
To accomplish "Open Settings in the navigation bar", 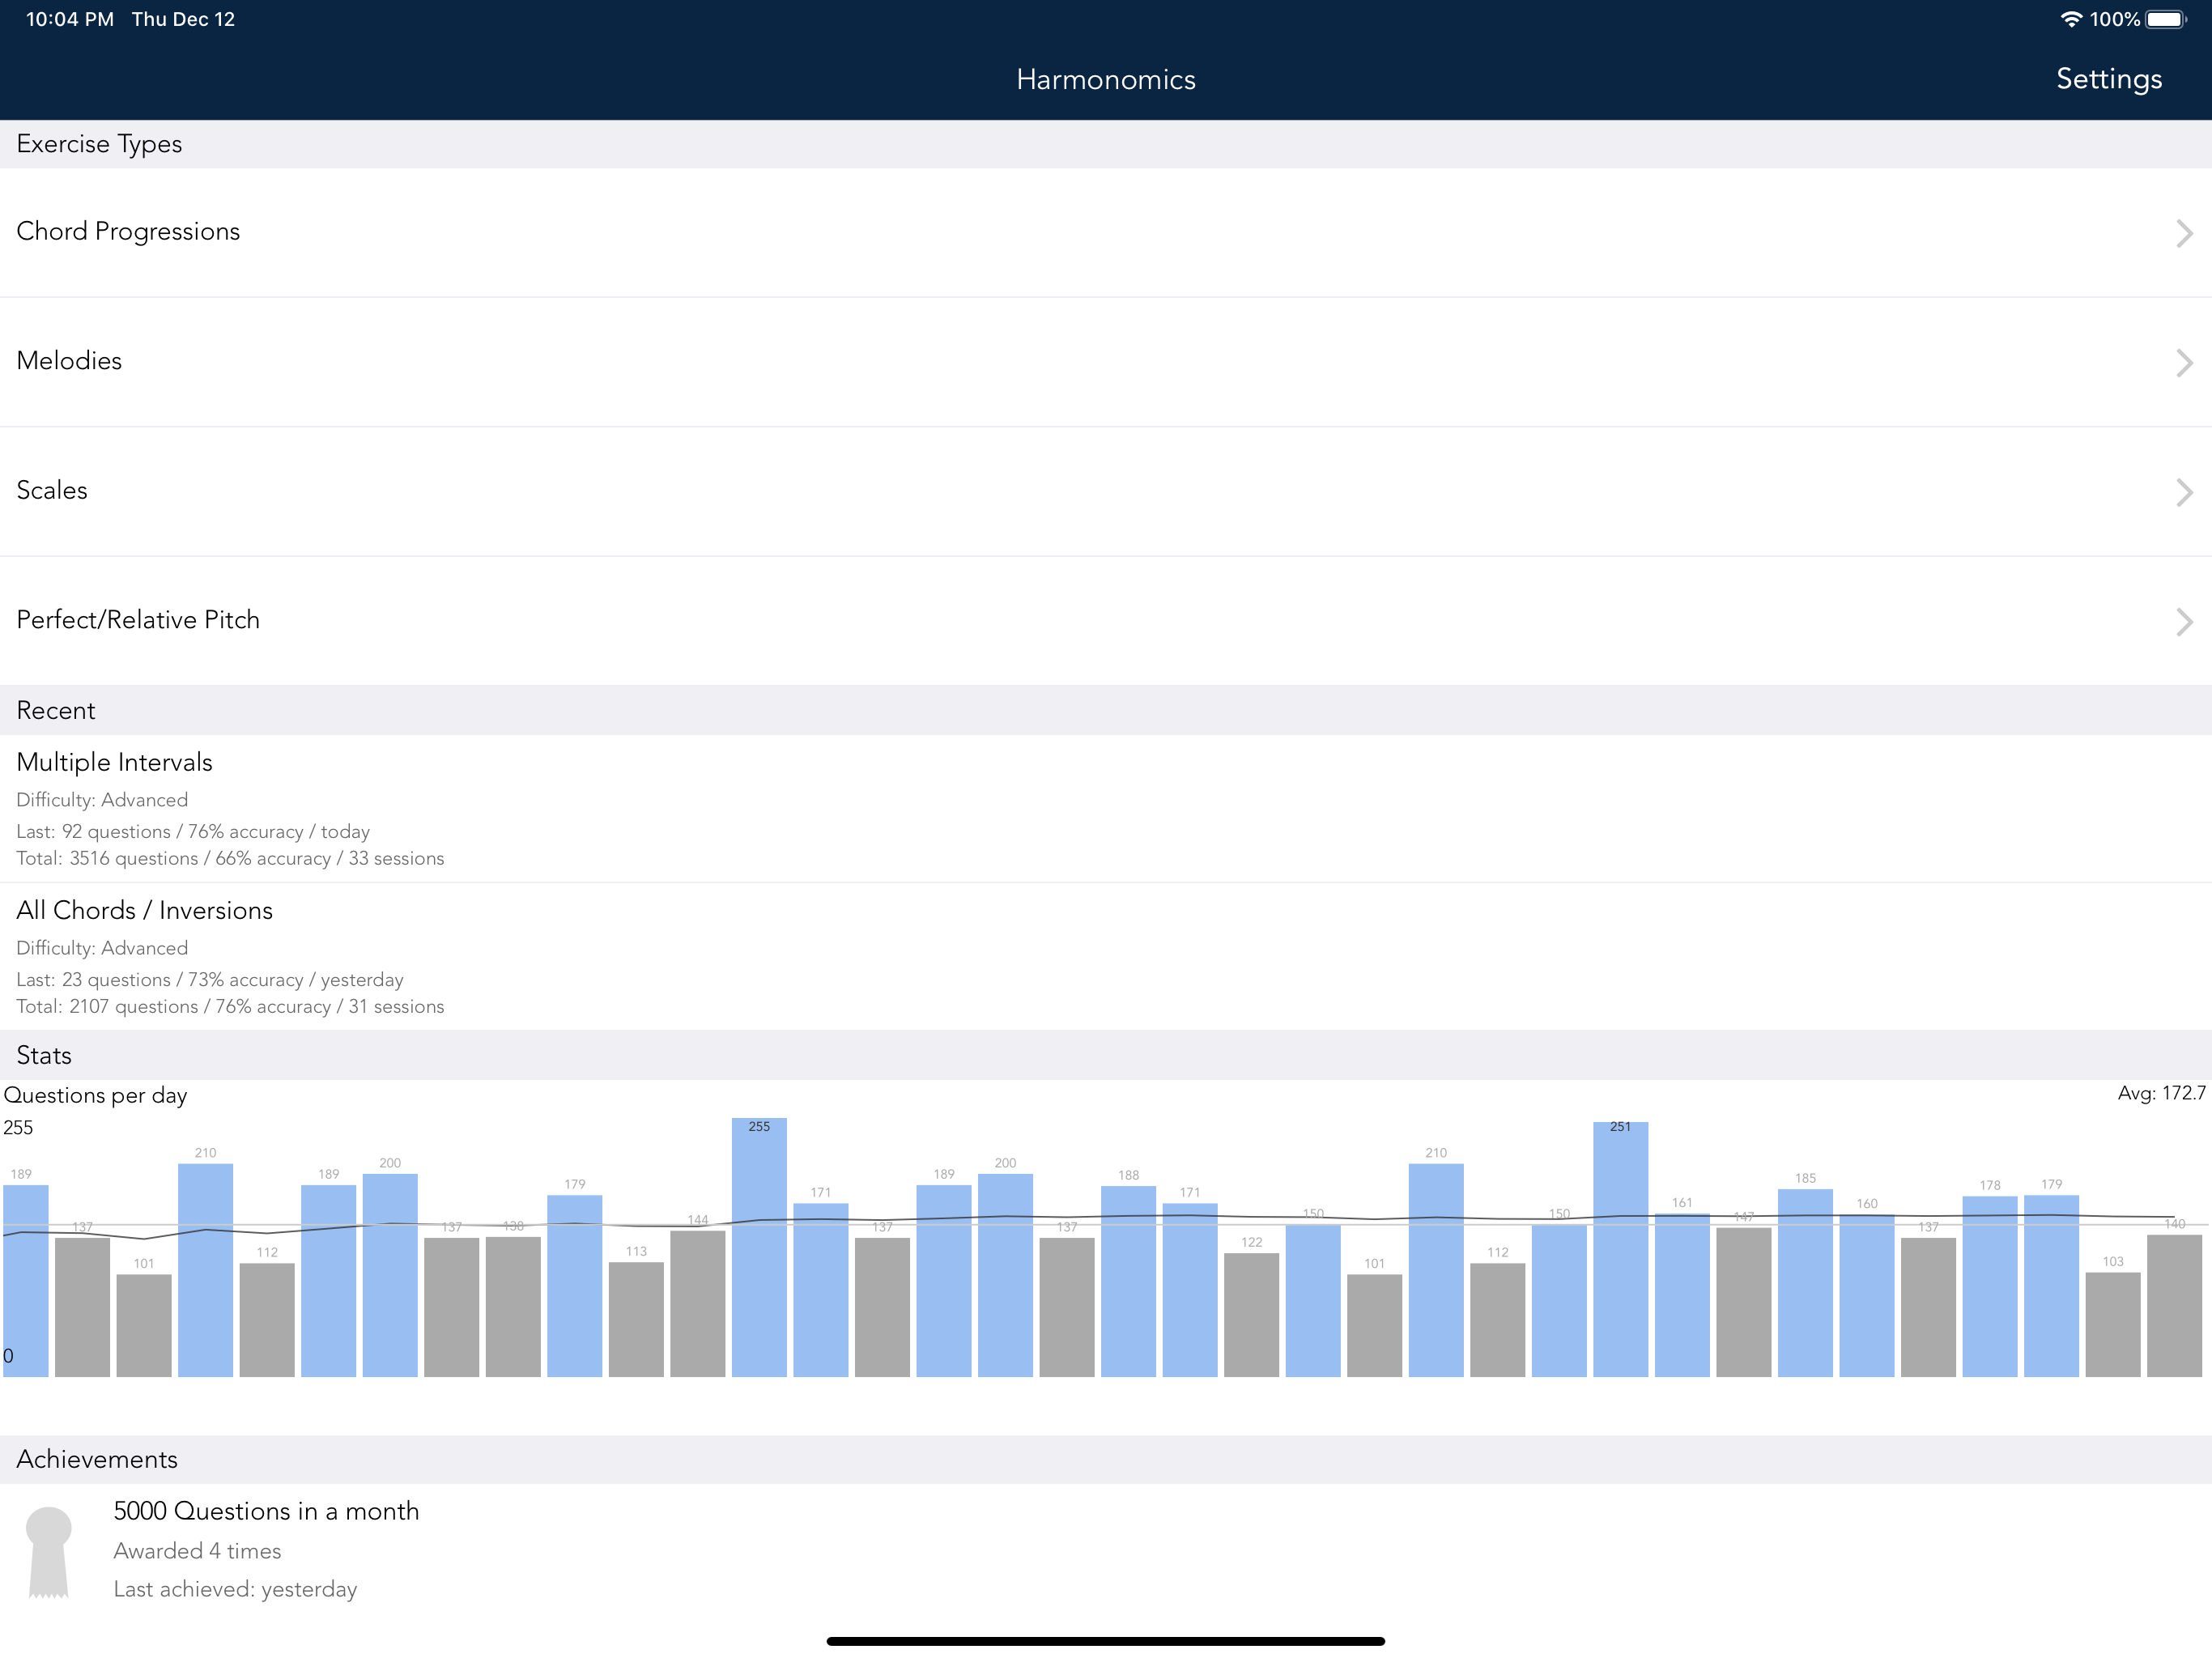I will [x=2108, y=79].
